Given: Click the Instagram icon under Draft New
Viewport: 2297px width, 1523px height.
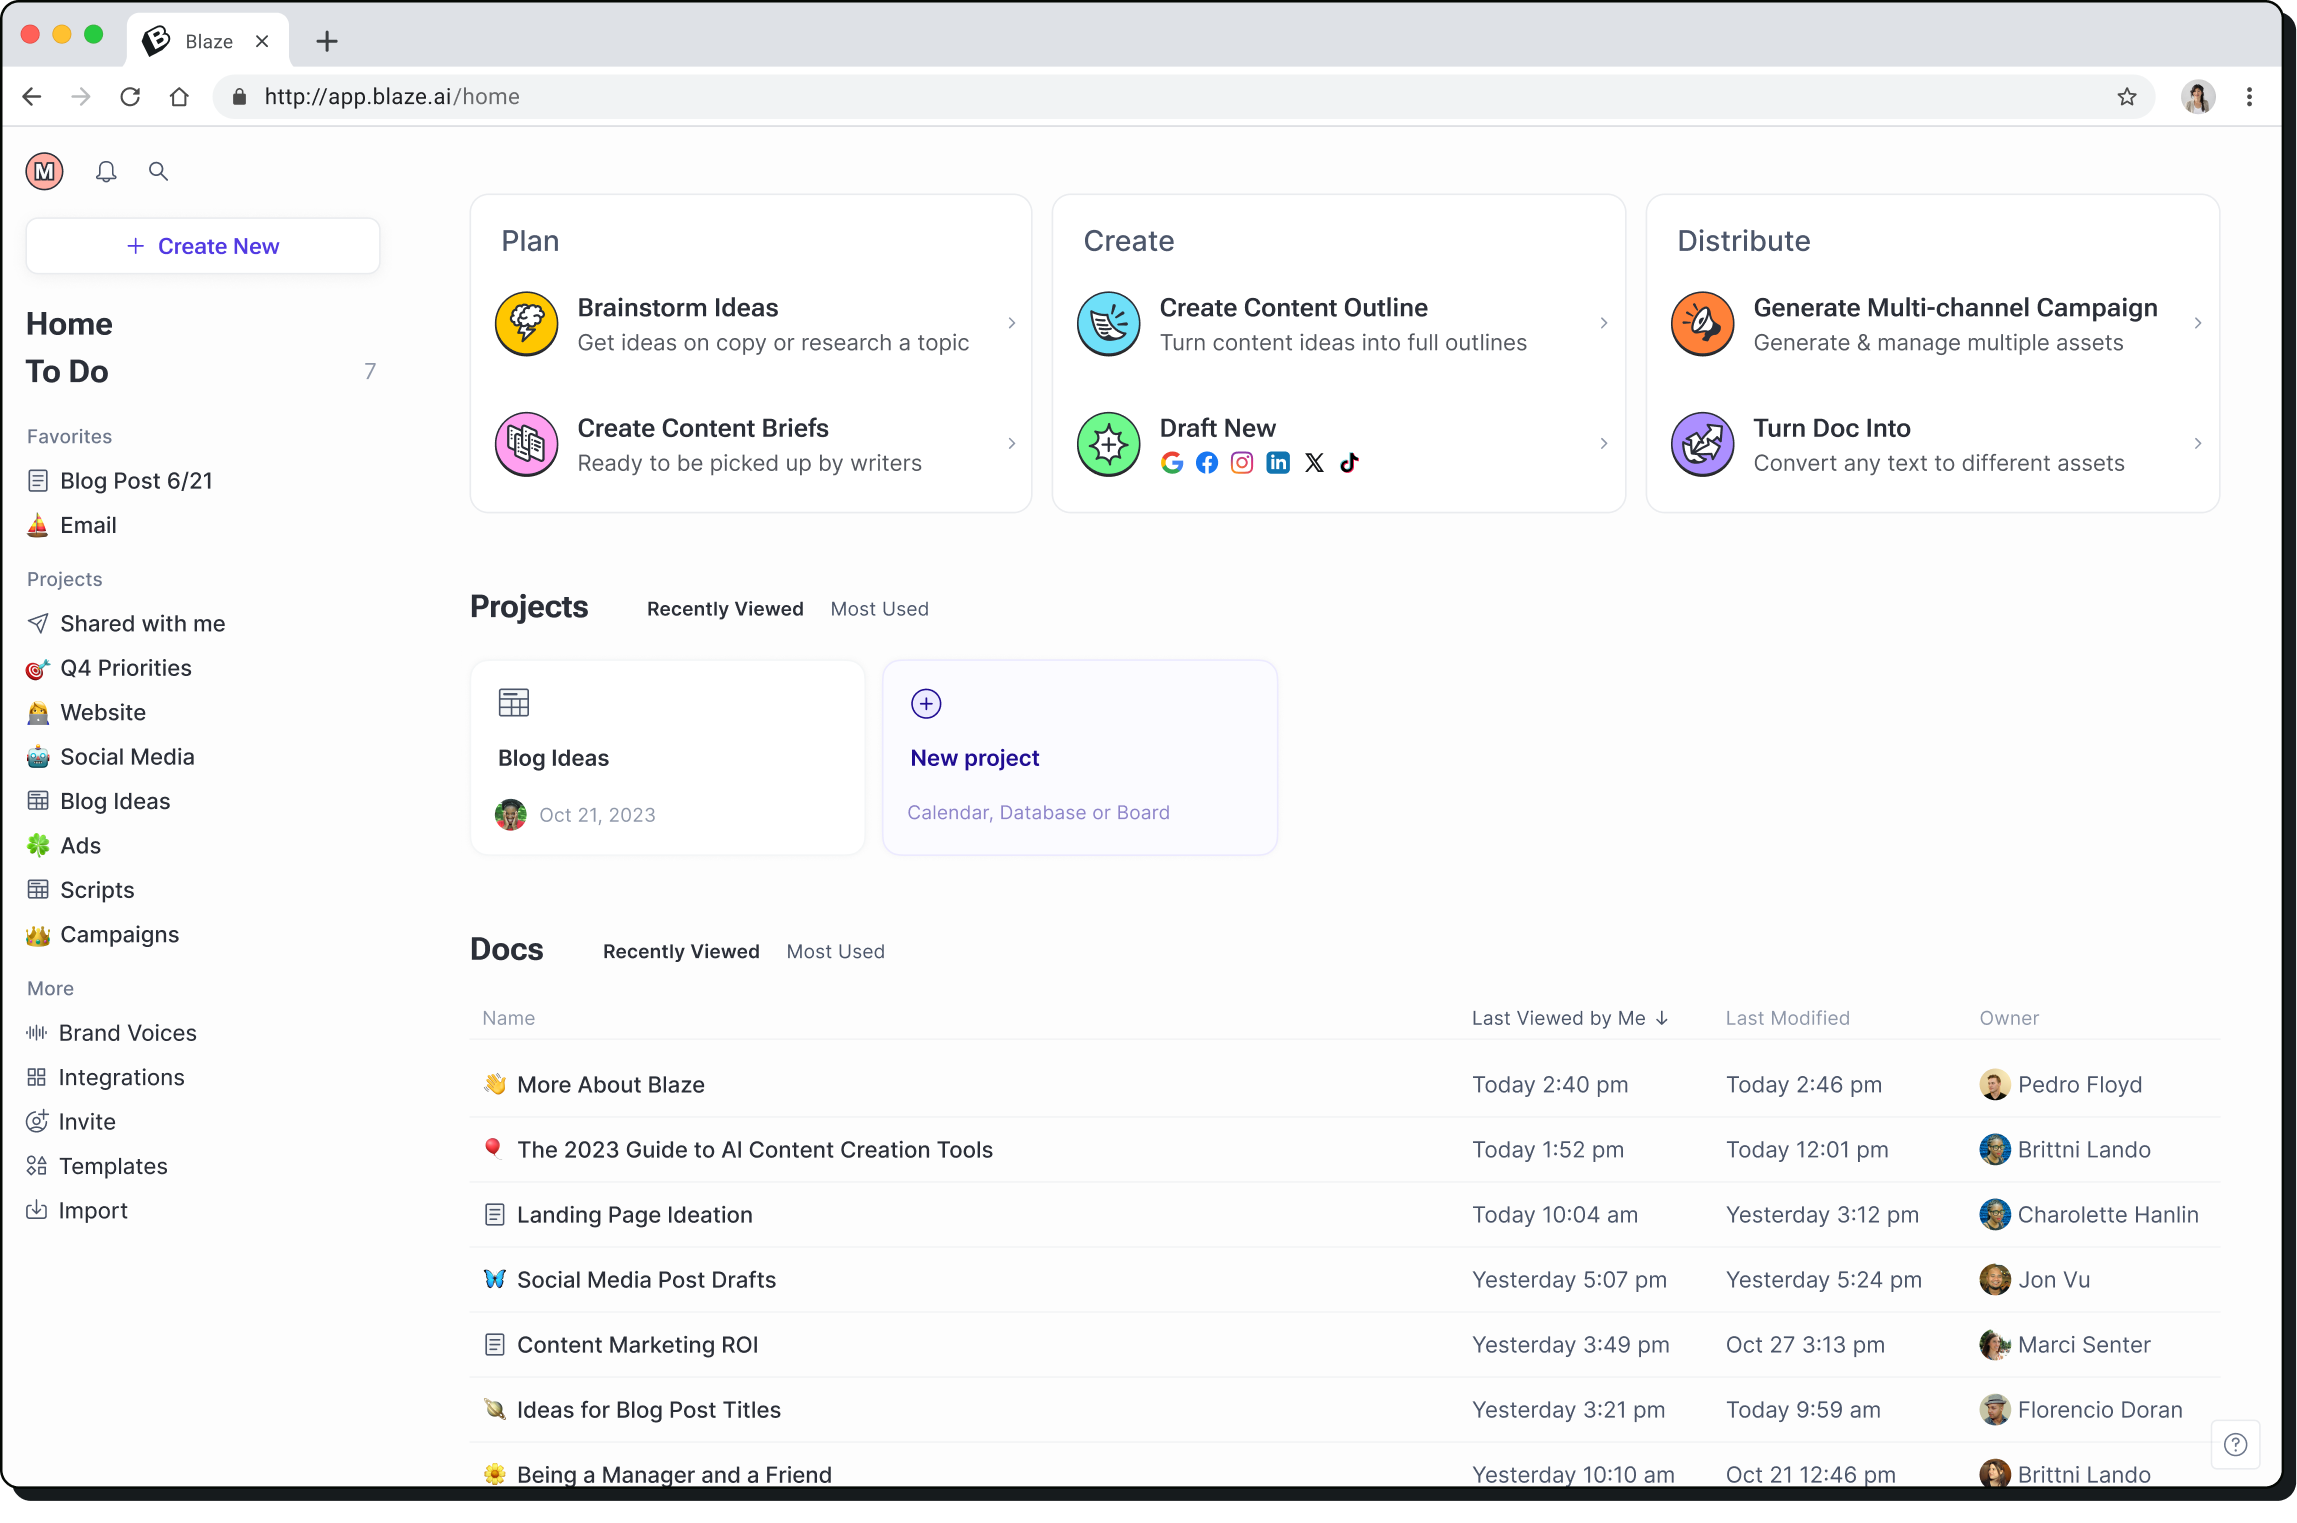Looking at the screenshot, I should [x=1241, y=462].
